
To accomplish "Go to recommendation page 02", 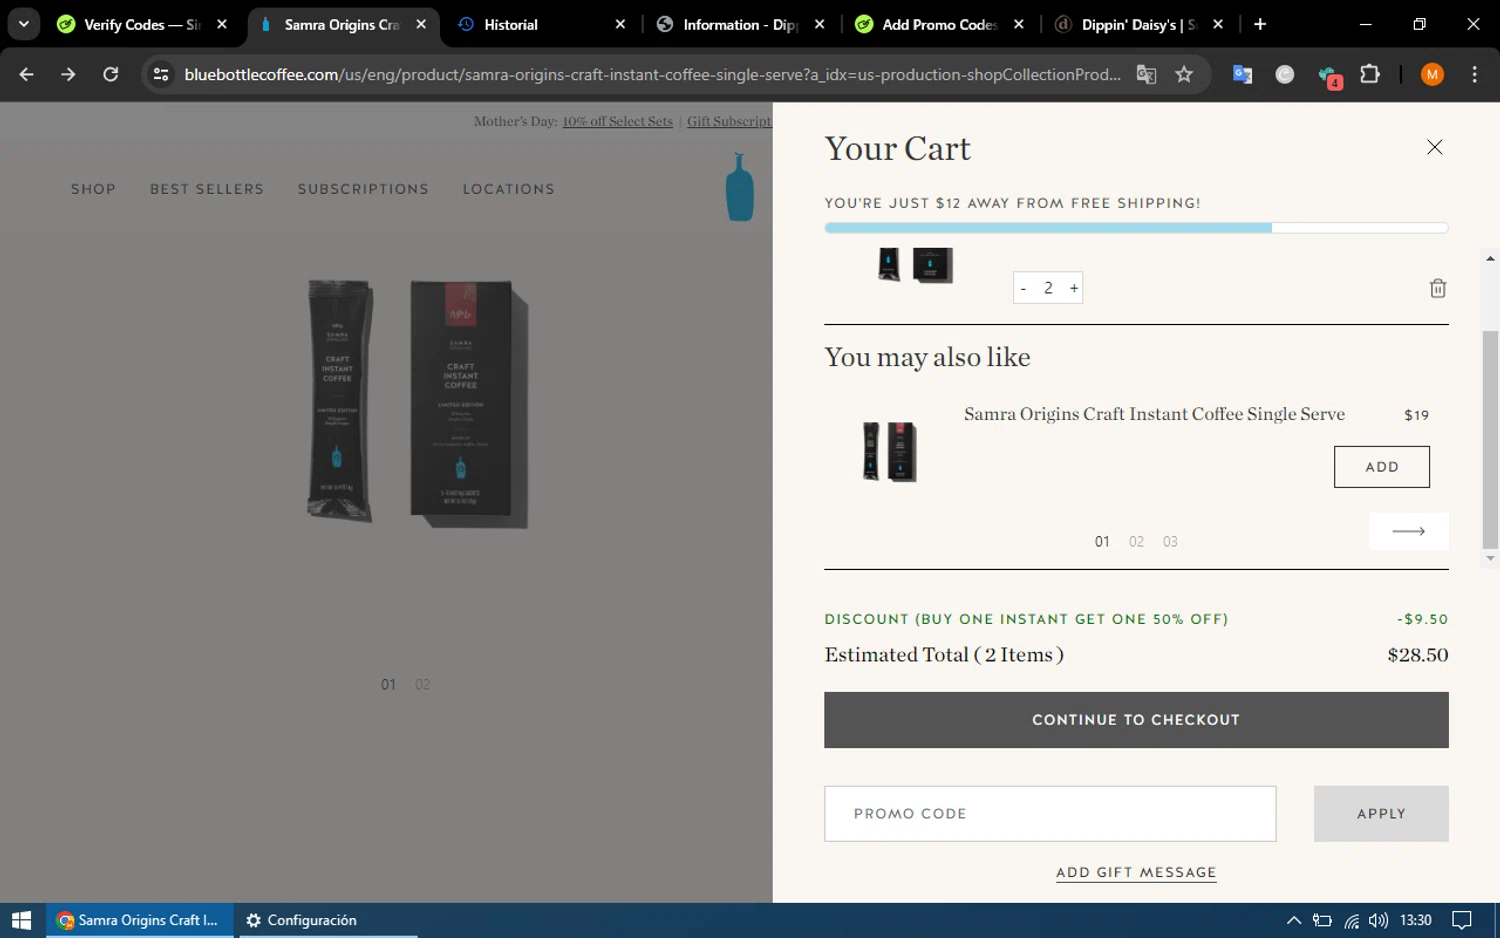I will pyautogui.click(x=1136, y=542).
